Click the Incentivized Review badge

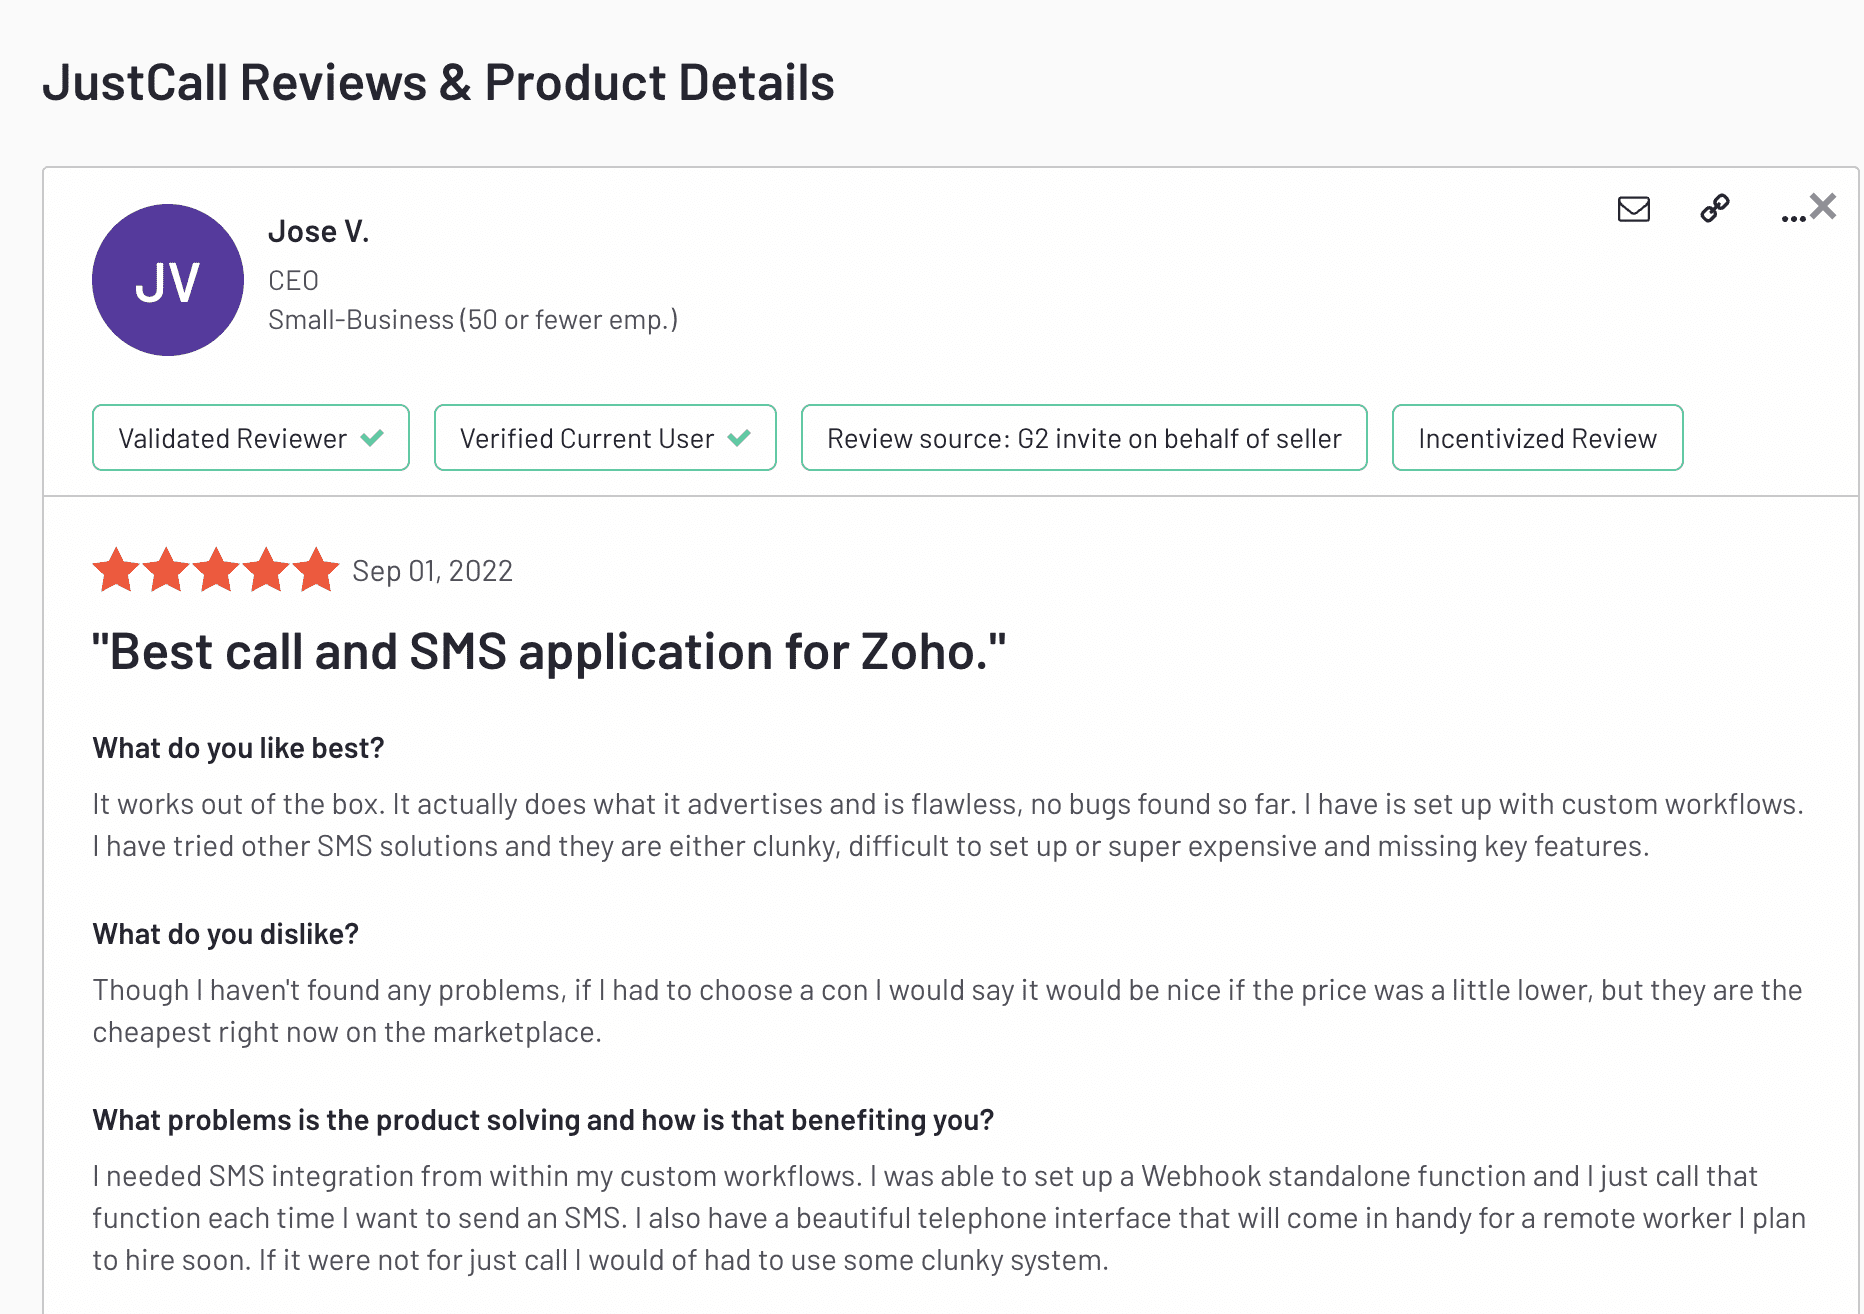click(x=1538, y=438)
